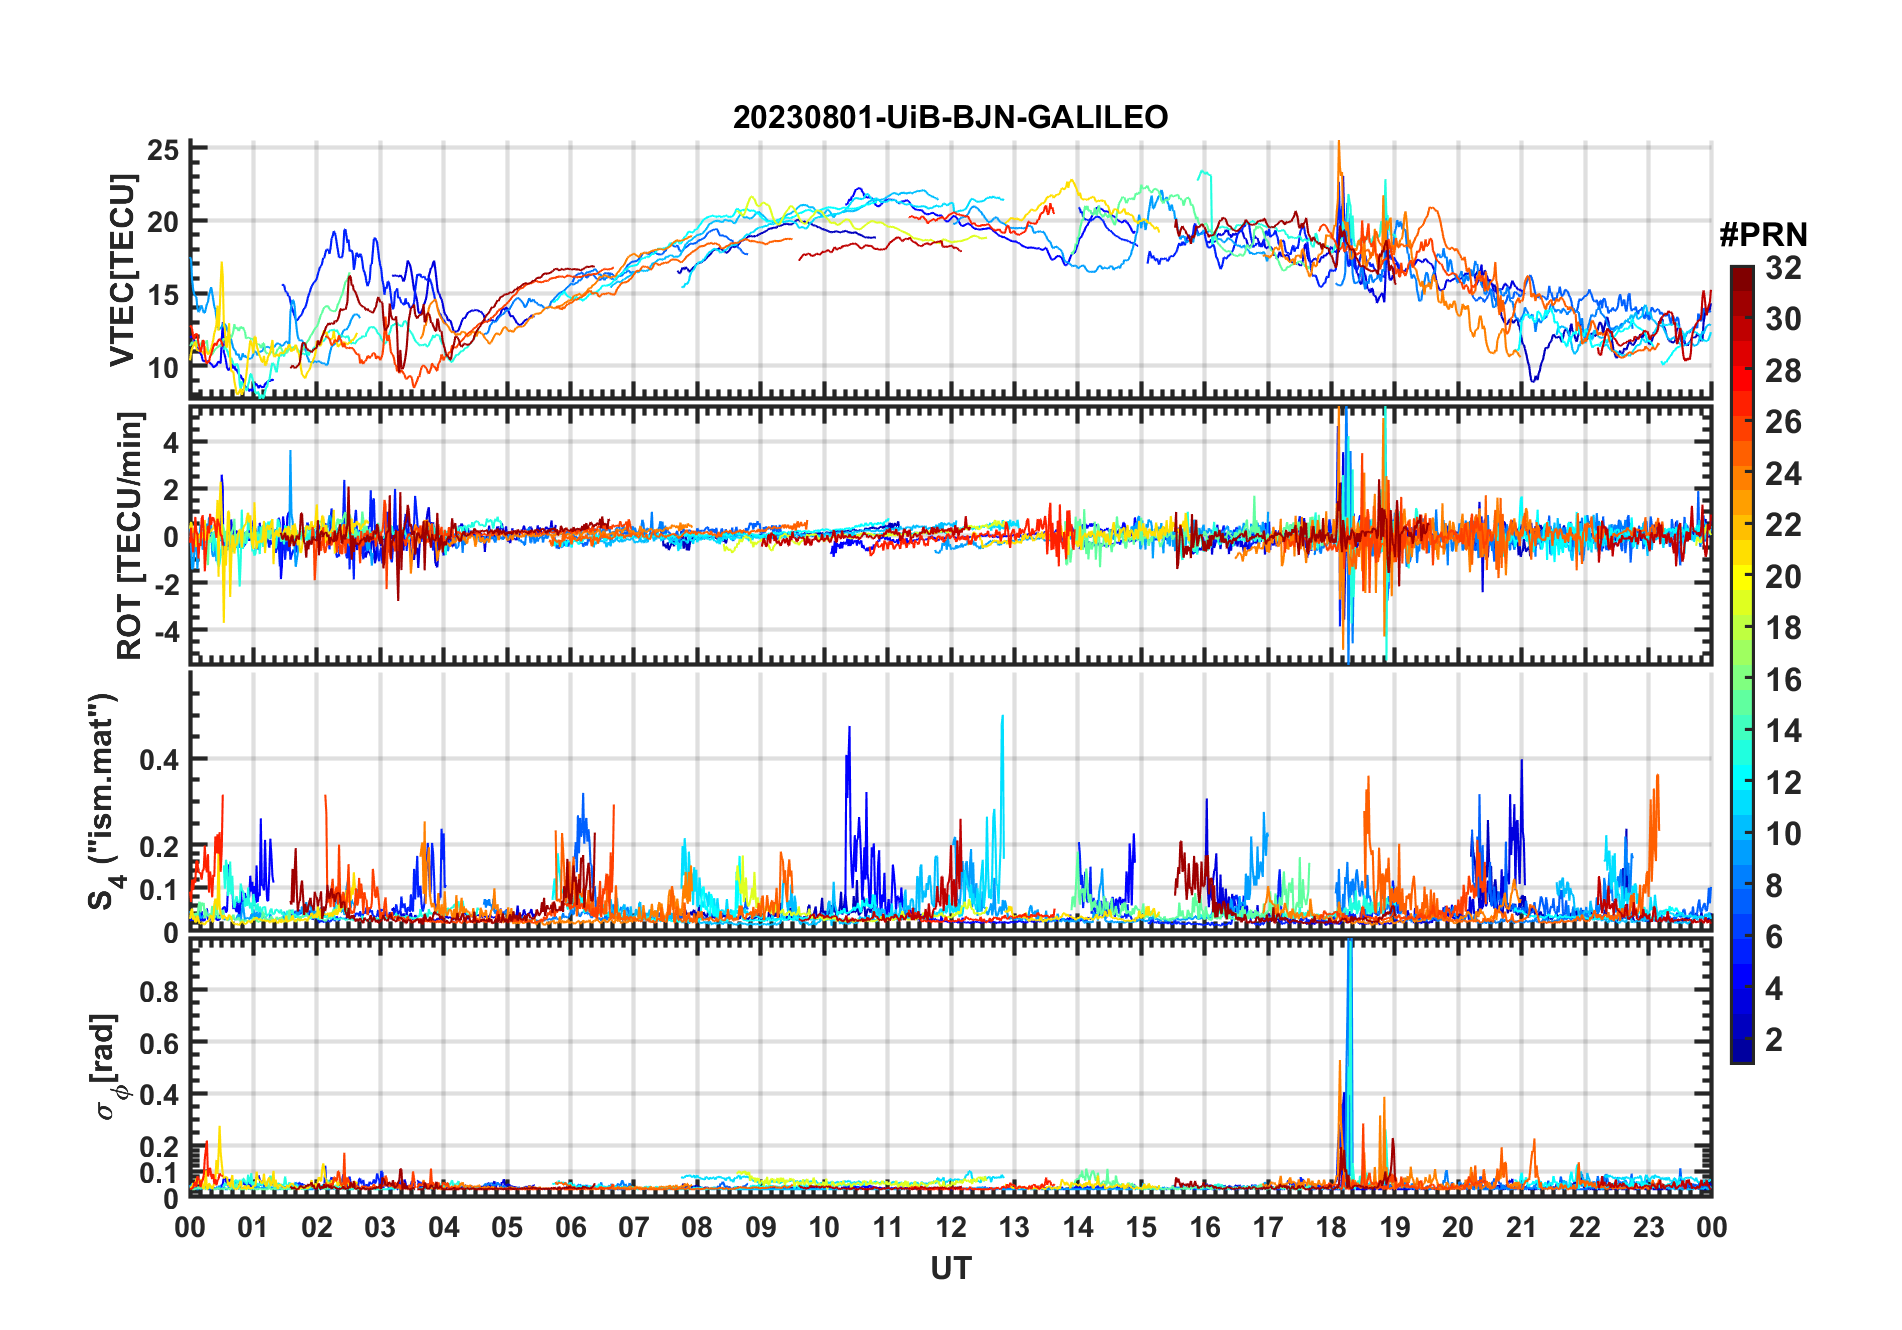Click the S4 ("ism.mat") y-axis label

point(103,801)
